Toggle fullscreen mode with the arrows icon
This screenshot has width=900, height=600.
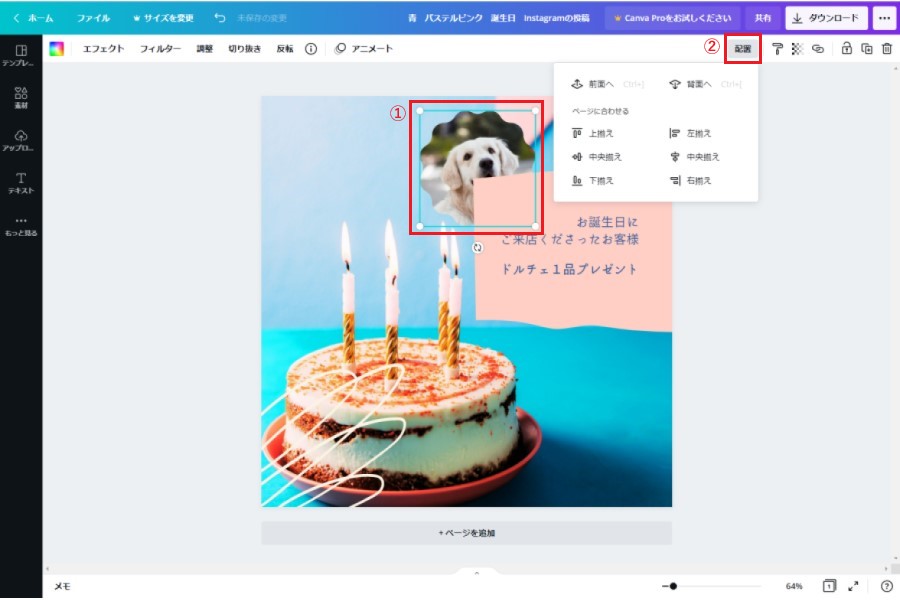853,586
